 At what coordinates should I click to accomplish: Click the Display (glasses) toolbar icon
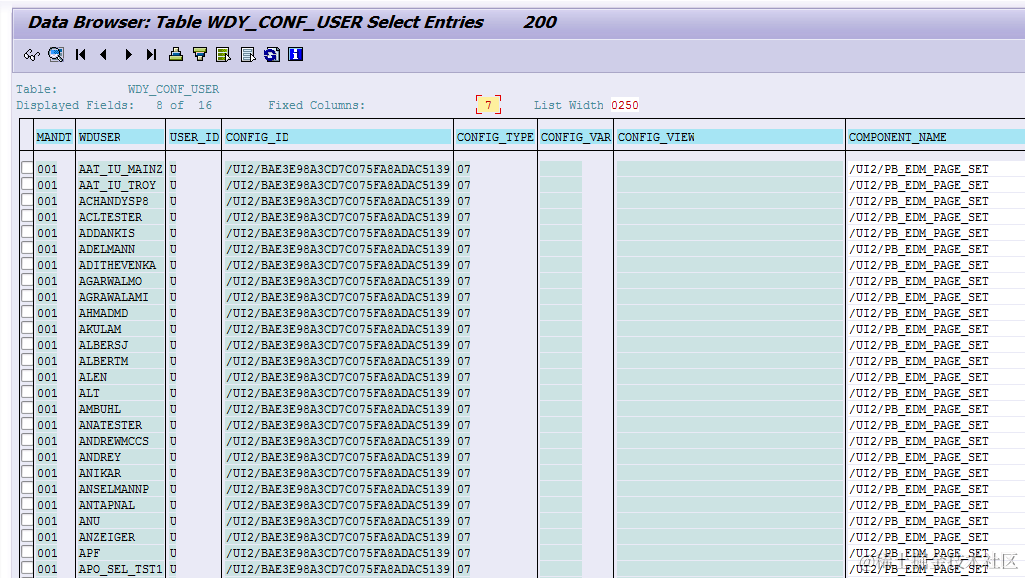(31, 55)
